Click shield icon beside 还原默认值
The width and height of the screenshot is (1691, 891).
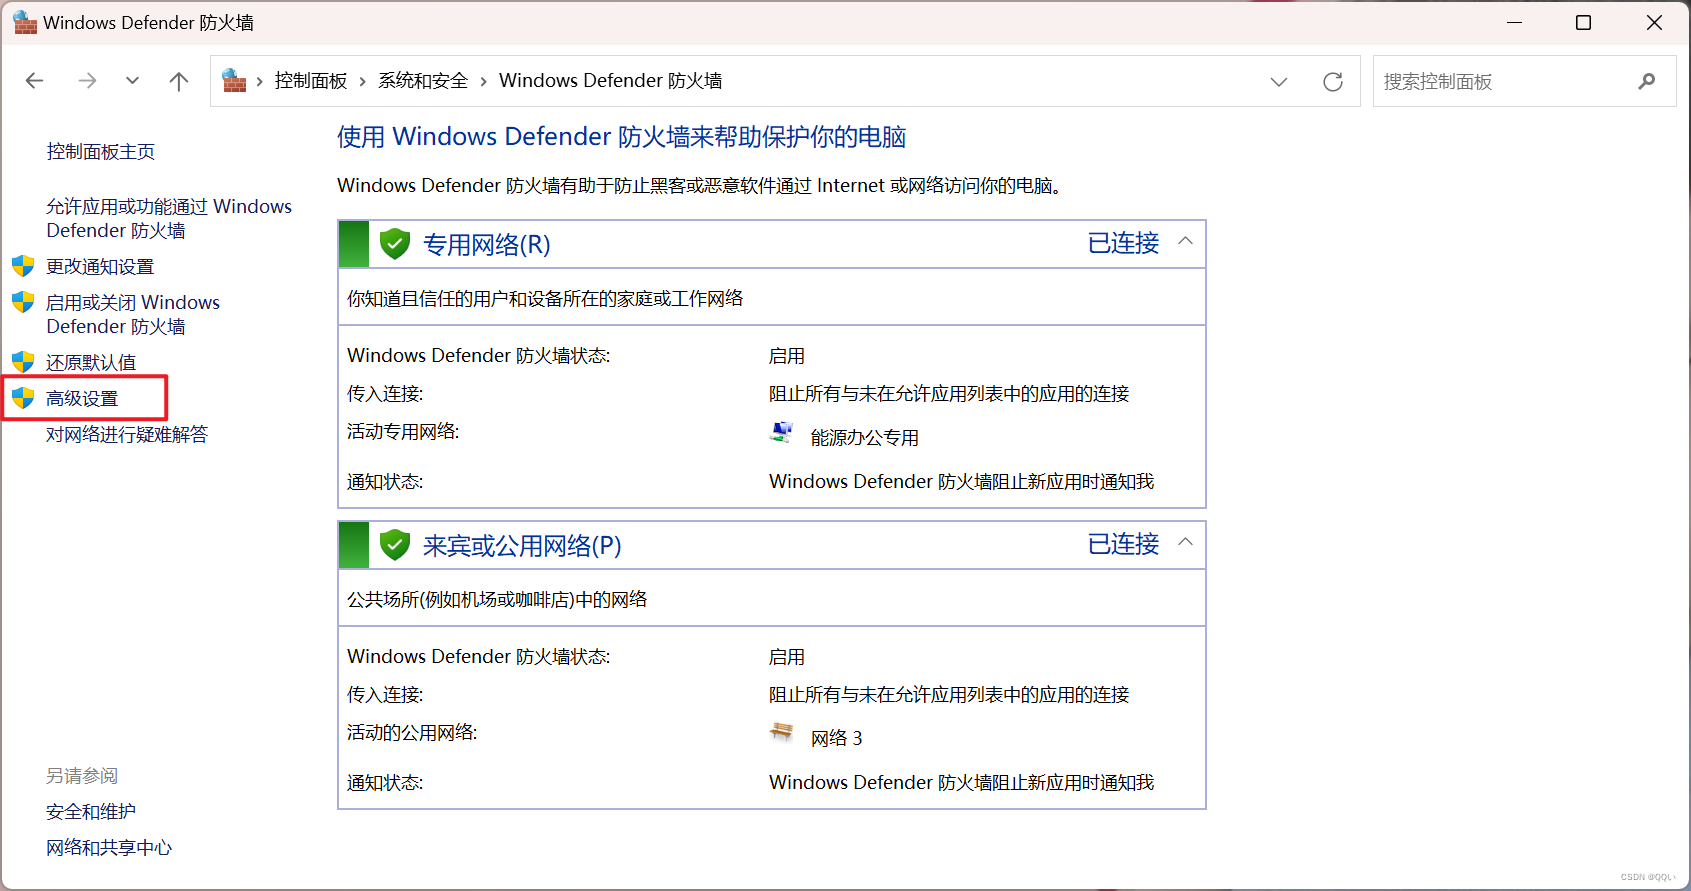[23, 362]
